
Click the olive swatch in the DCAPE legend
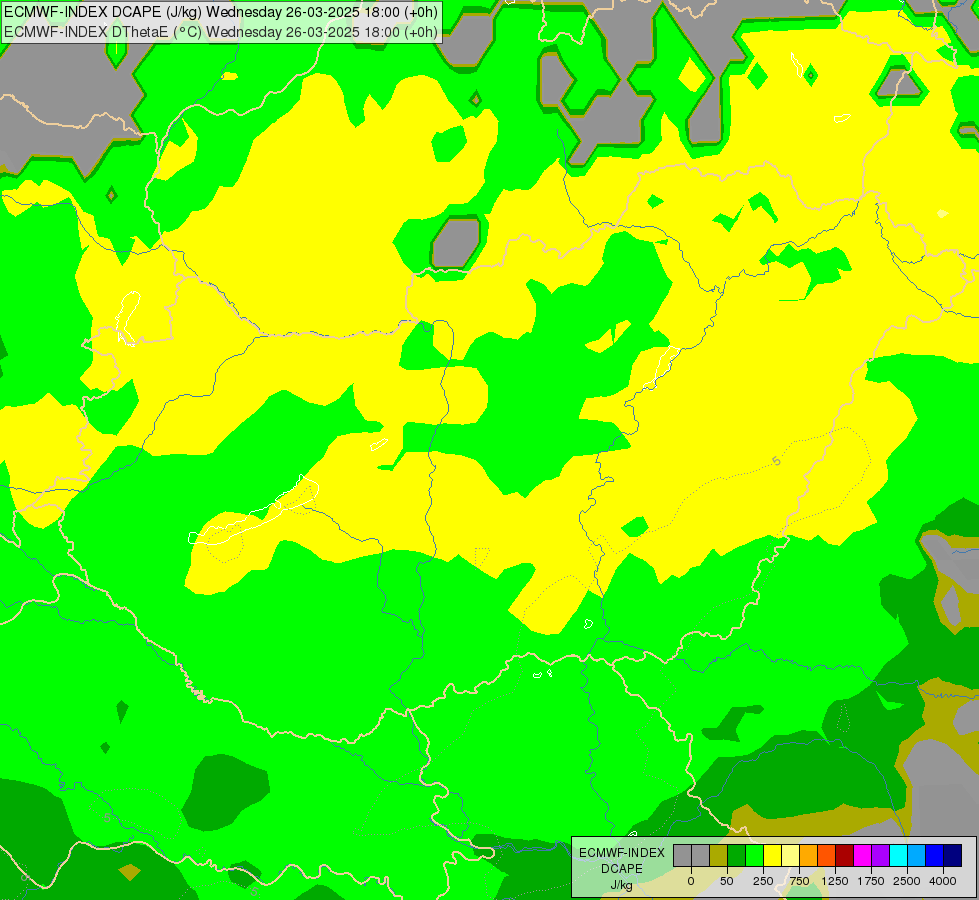(719, 855)
